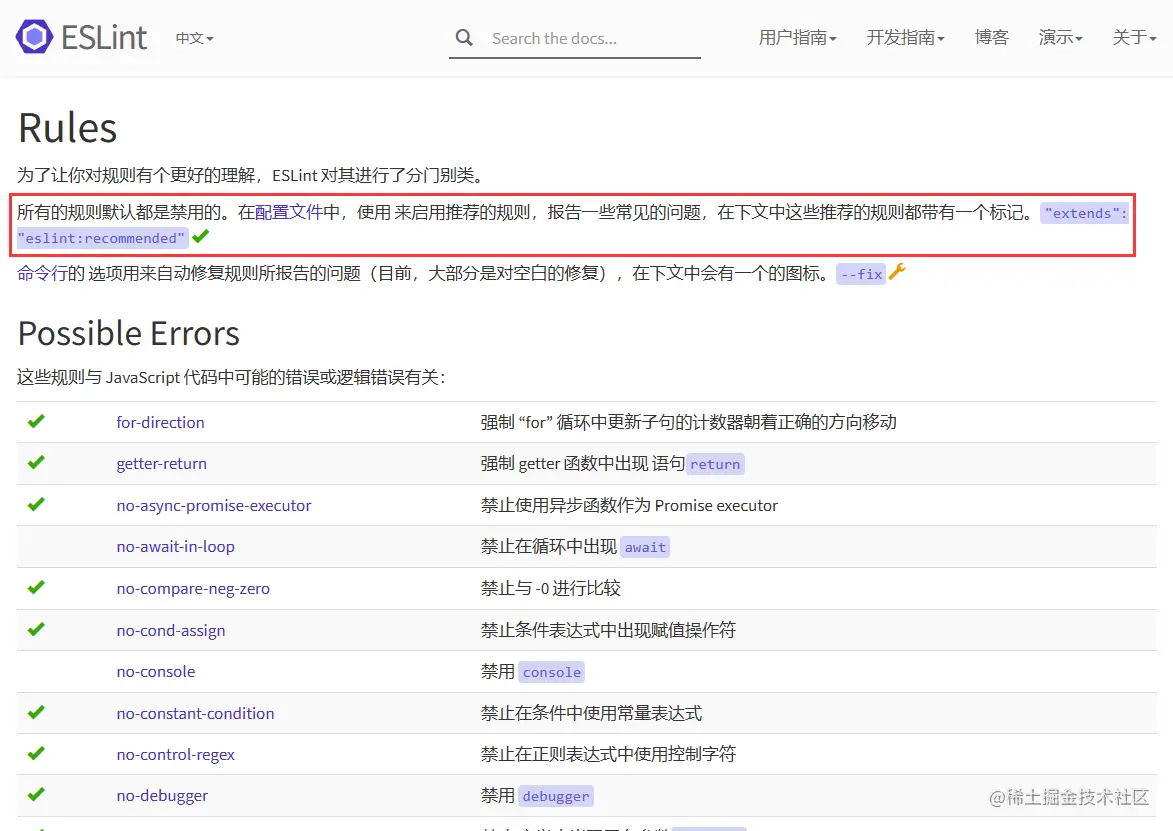The height and width of the screenshot is (831, 1173).
Task: Click the checkmark beside no-cond-assign
Action: point(36,629)
